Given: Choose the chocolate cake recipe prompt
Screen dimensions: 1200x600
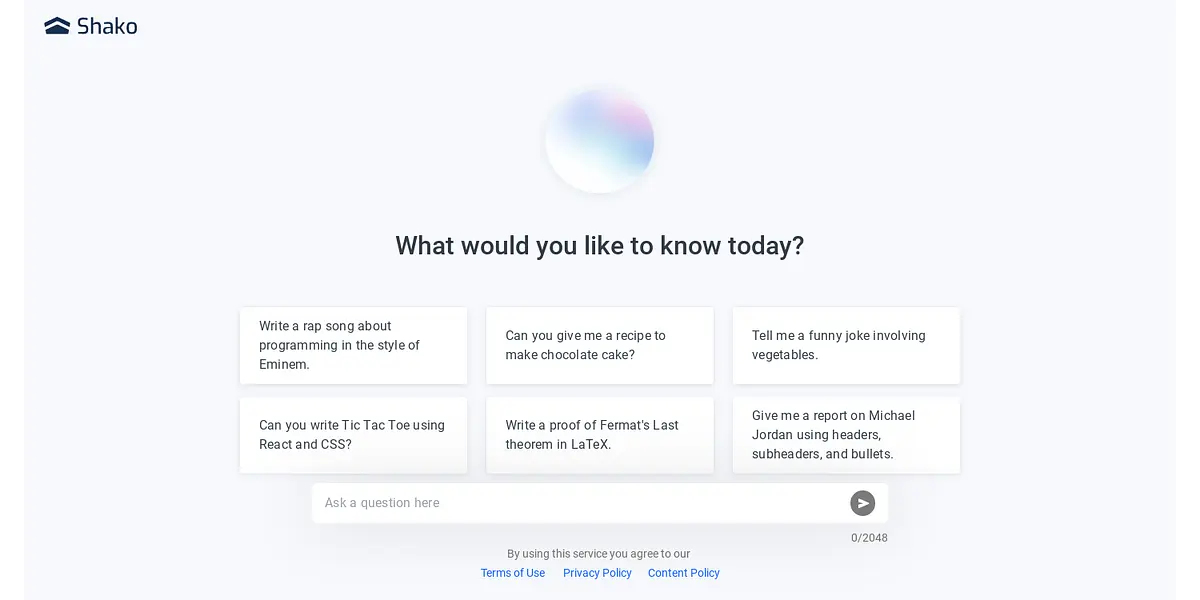Looking at the screenshot, I should pos(599,345).
